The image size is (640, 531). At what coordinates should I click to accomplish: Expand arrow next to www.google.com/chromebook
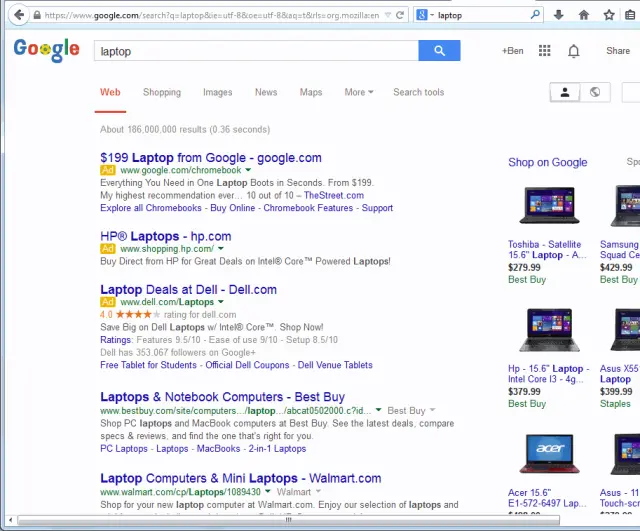(248, 170)
